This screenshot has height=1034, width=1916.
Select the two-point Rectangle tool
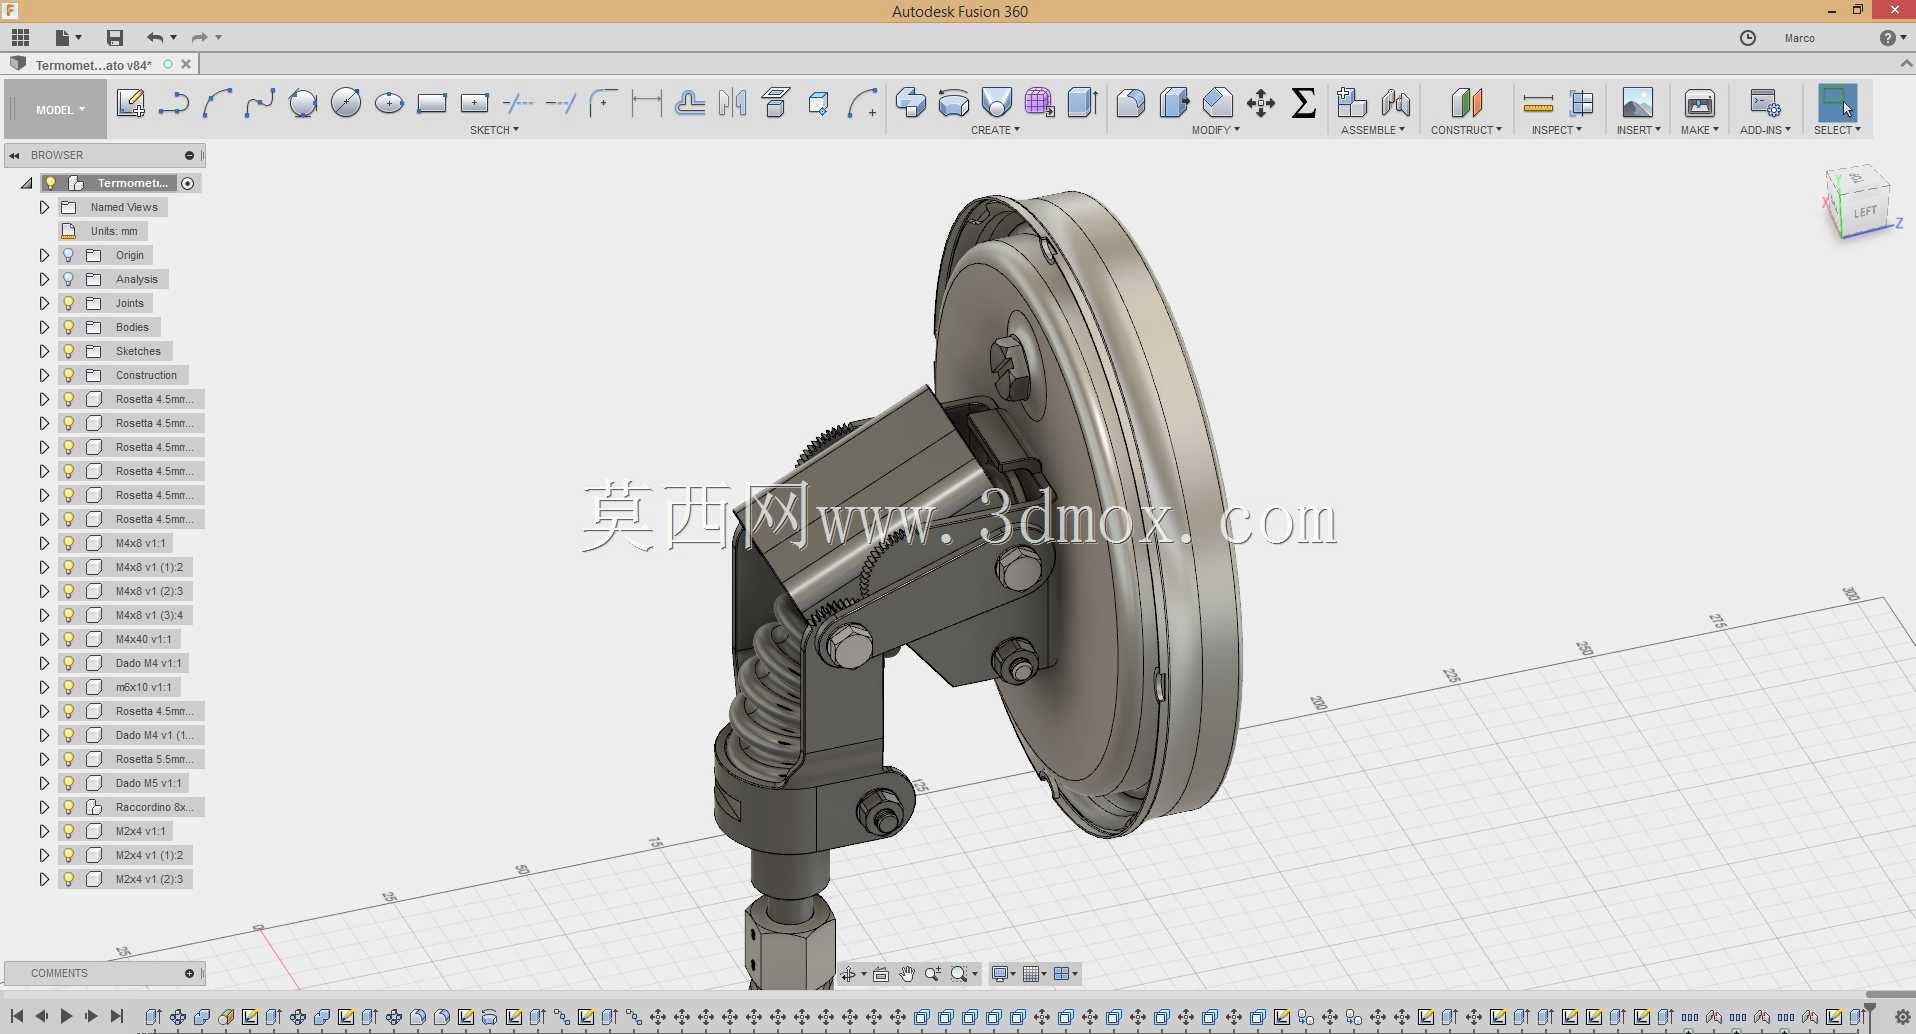pyautogui.click(x=432, y=103)
